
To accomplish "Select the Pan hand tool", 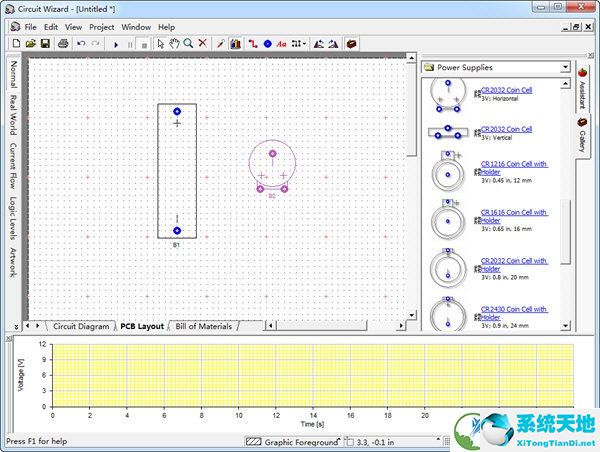I will coord(174,44).
